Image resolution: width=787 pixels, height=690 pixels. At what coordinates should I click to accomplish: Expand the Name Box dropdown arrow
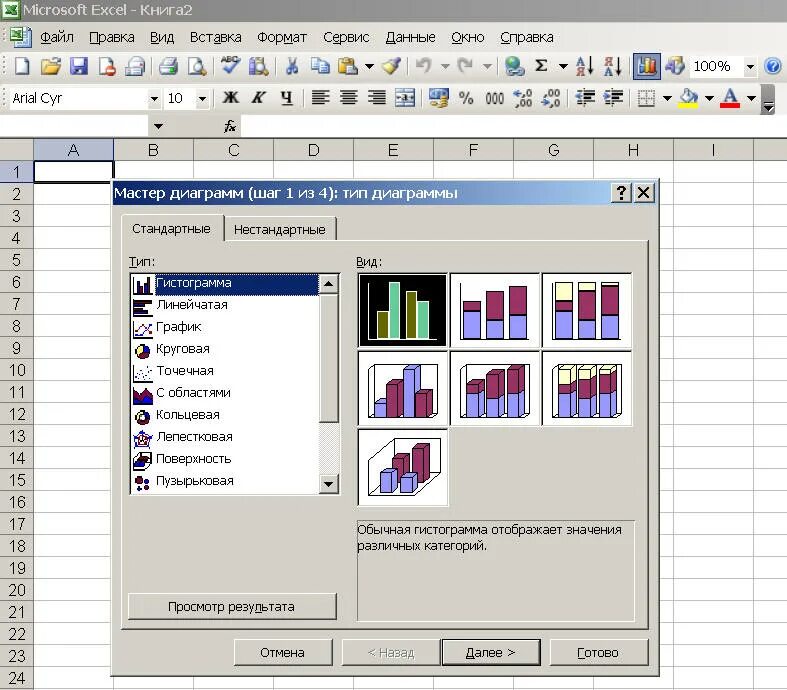[158, 126]
